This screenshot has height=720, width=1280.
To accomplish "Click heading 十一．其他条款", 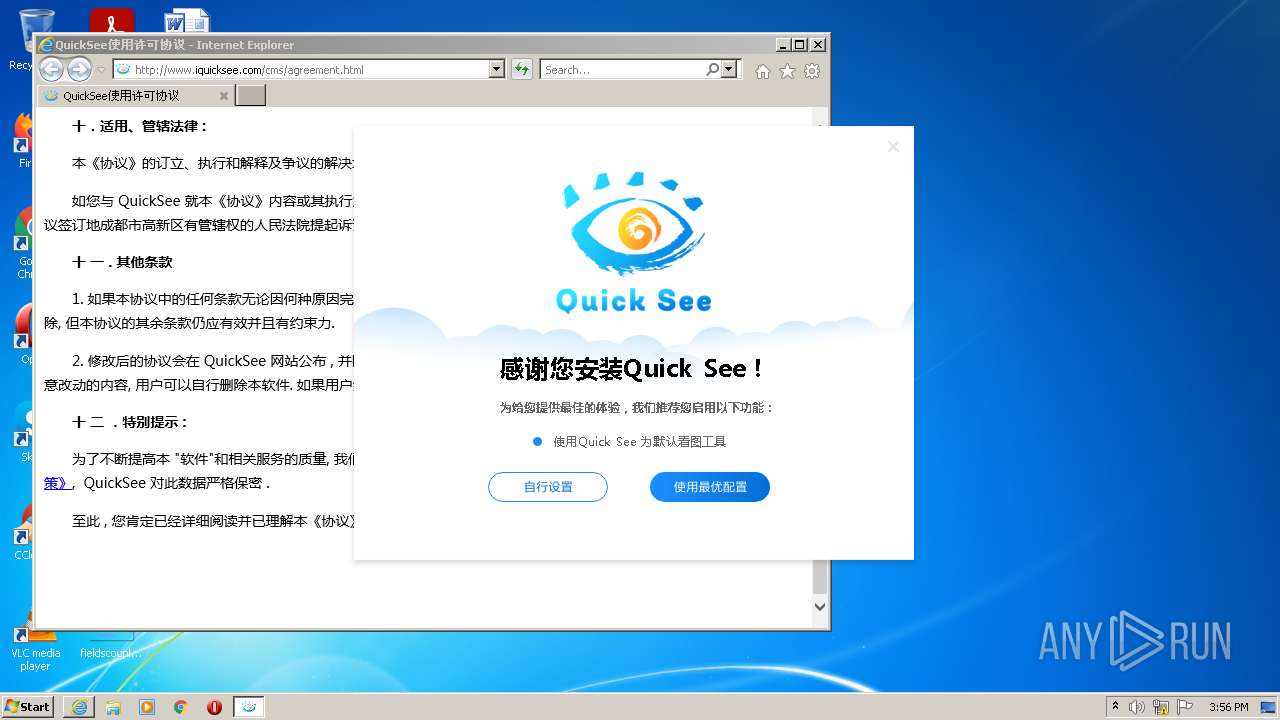I will [122, 262].
